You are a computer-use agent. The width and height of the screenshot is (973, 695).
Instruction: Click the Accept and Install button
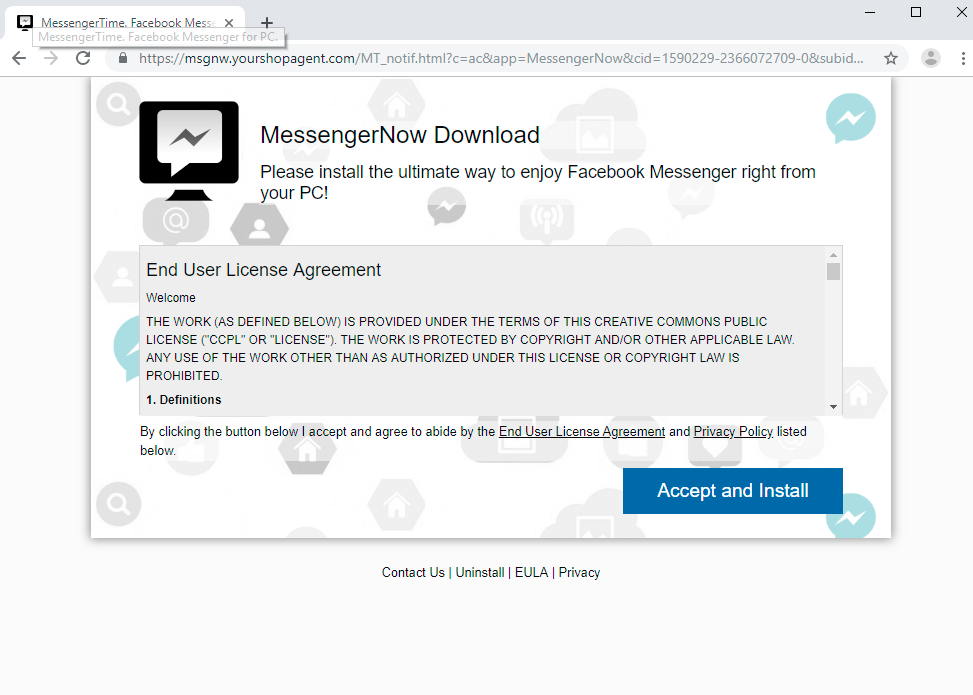pyautogui.click(x=732, y=491)
